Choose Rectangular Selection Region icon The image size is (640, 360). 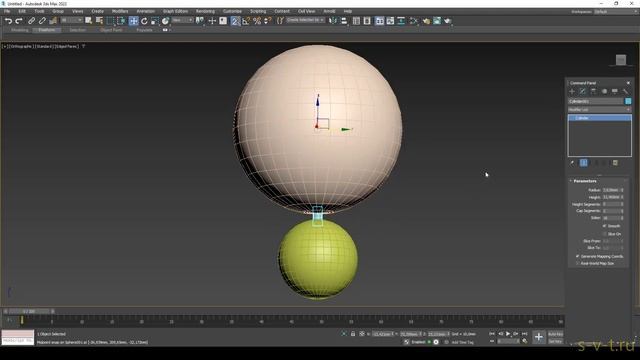click(x=111, y=21)
